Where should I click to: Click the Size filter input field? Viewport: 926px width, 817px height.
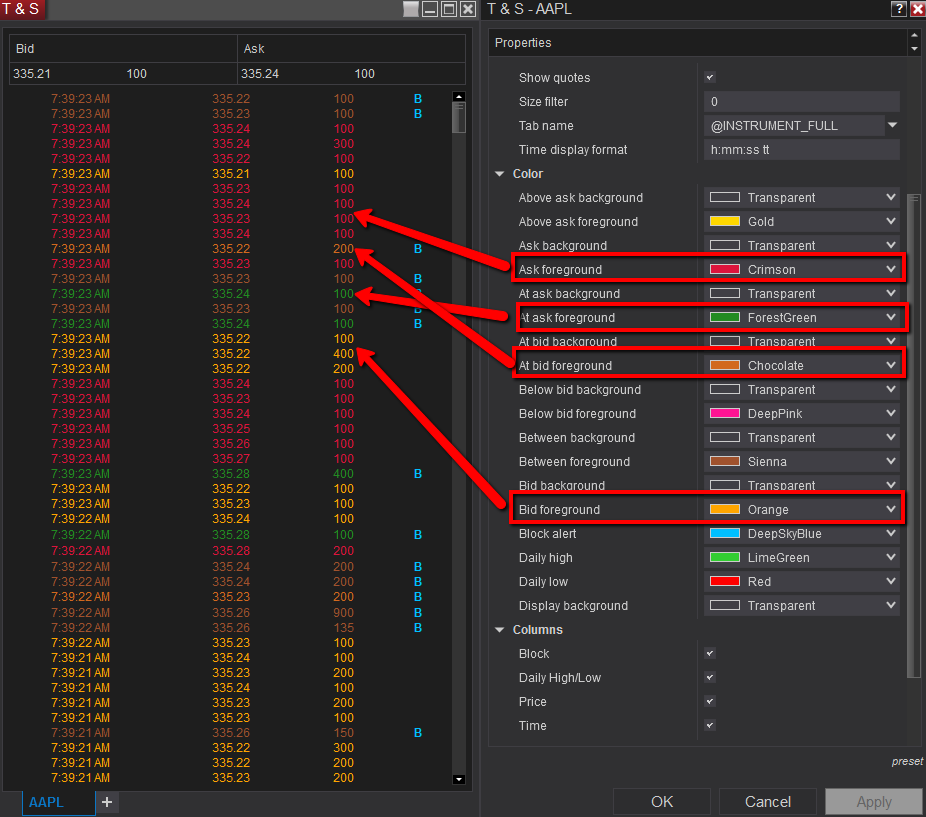pyautogui.click(x=802, y=102)
